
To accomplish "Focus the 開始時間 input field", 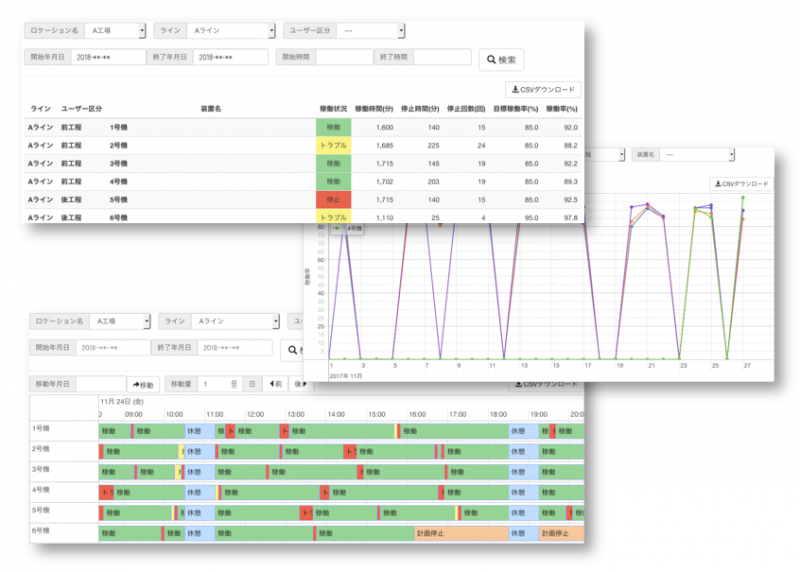I will (x=344, y=57).
